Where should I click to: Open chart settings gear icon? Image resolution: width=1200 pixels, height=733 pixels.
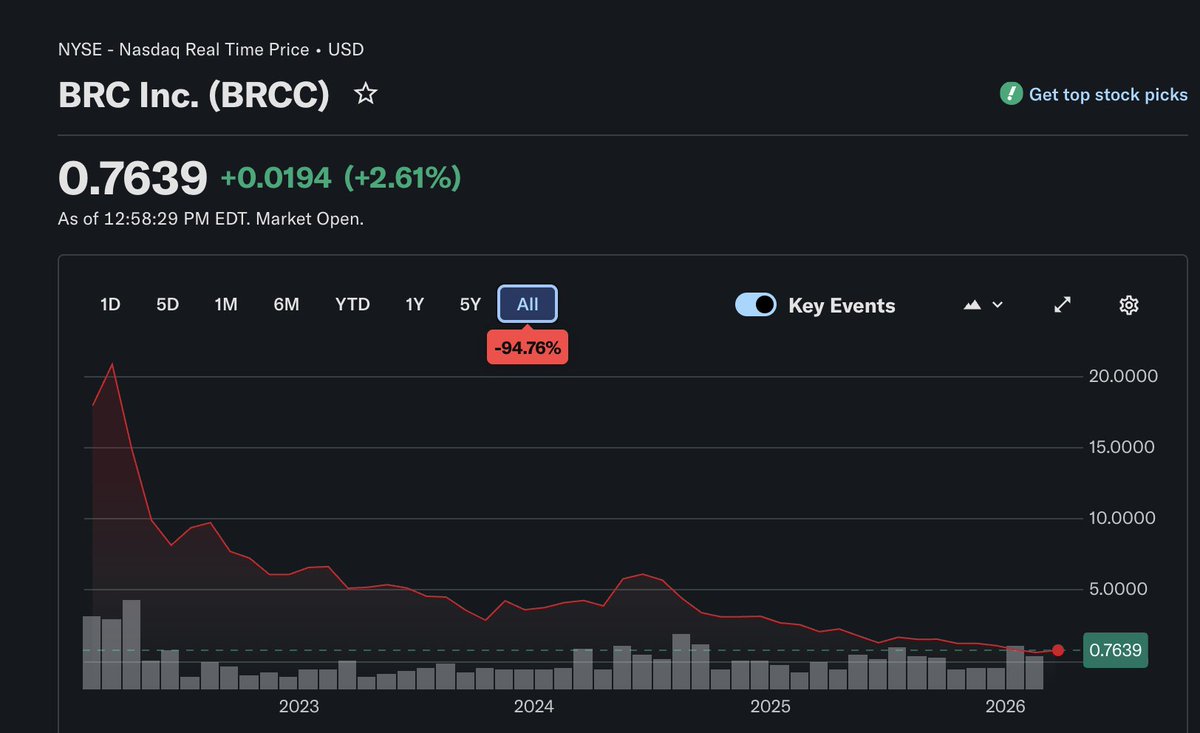pyautogui.click(x=1129, y=305)
